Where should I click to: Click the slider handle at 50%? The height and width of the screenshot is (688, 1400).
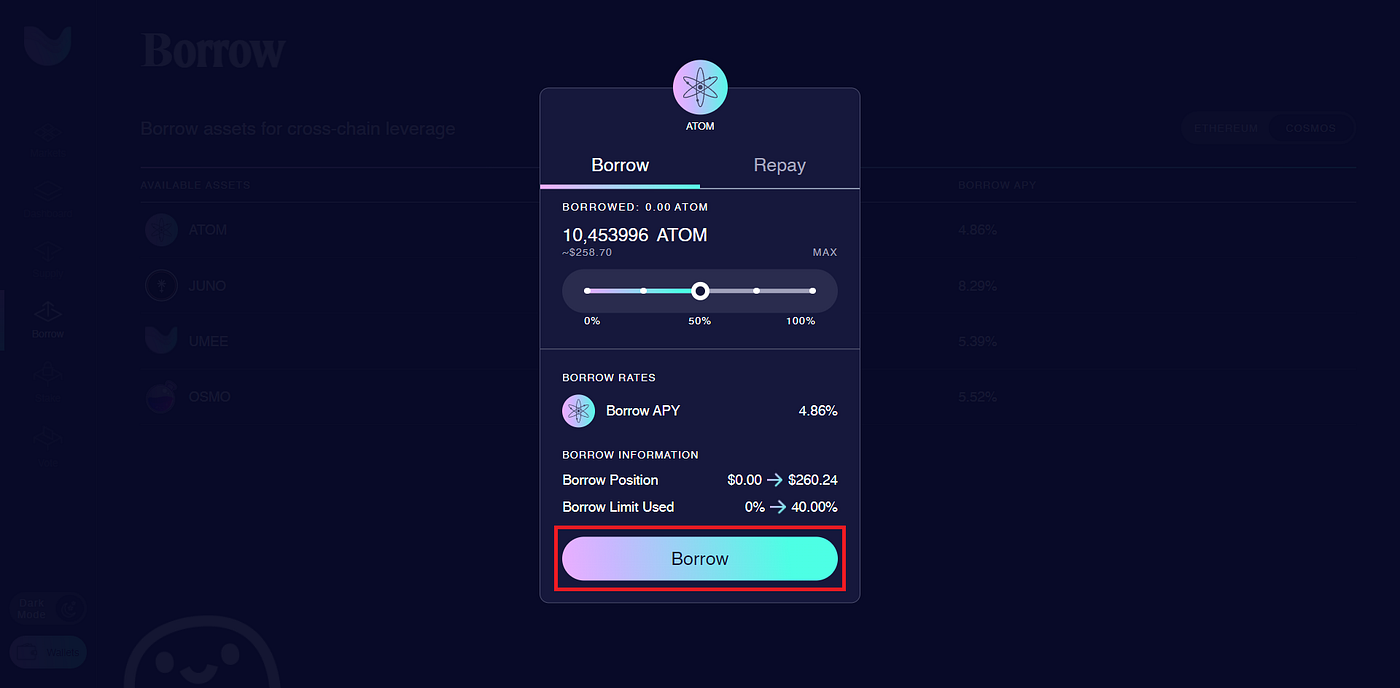[x=700, y=291]
